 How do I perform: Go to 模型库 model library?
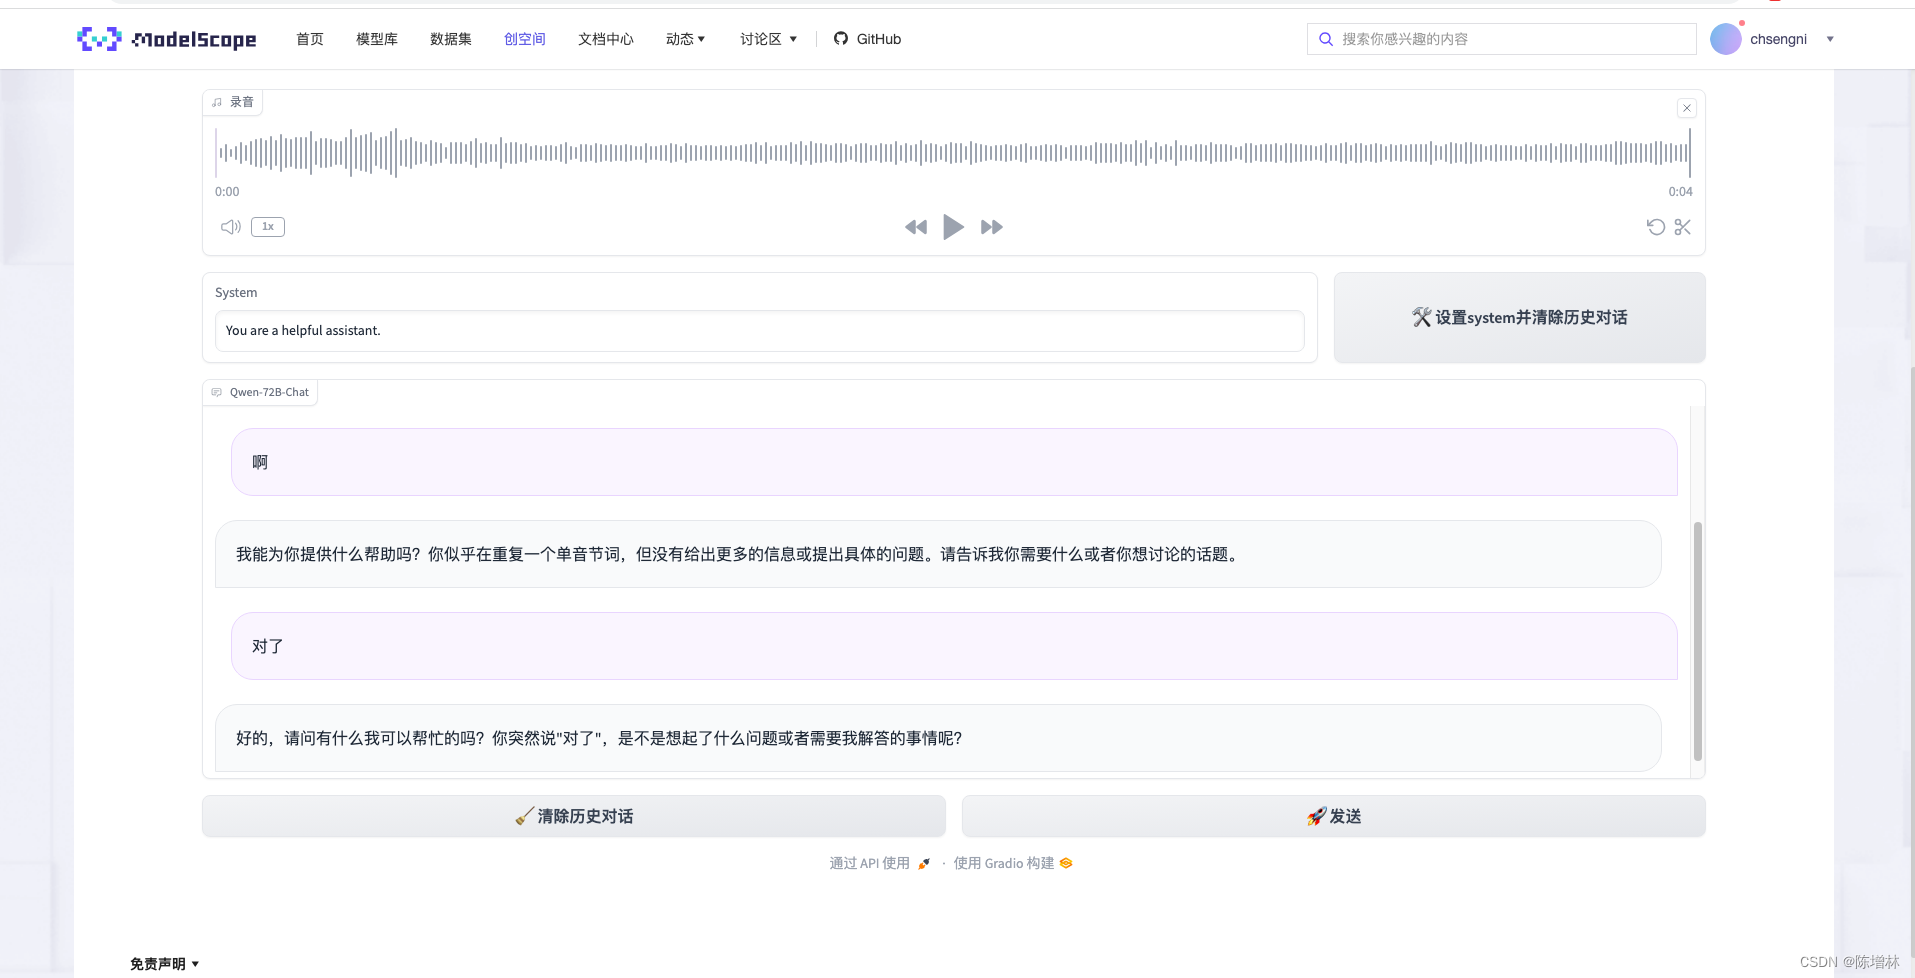click(377, 39)
